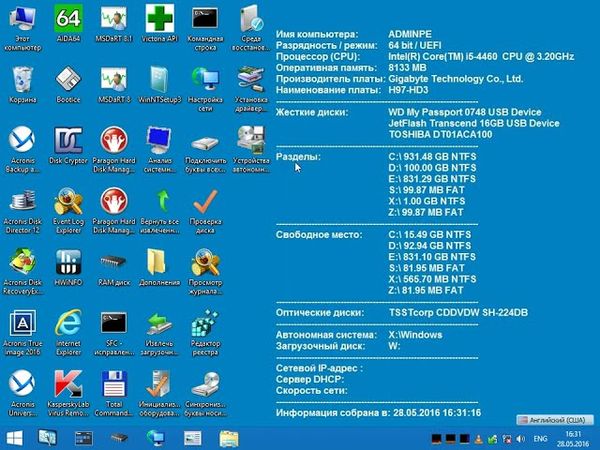This screenshot has width=600, height=450.
Task: Select the Acronis Universal Restore icon
Action: point(23,393)
